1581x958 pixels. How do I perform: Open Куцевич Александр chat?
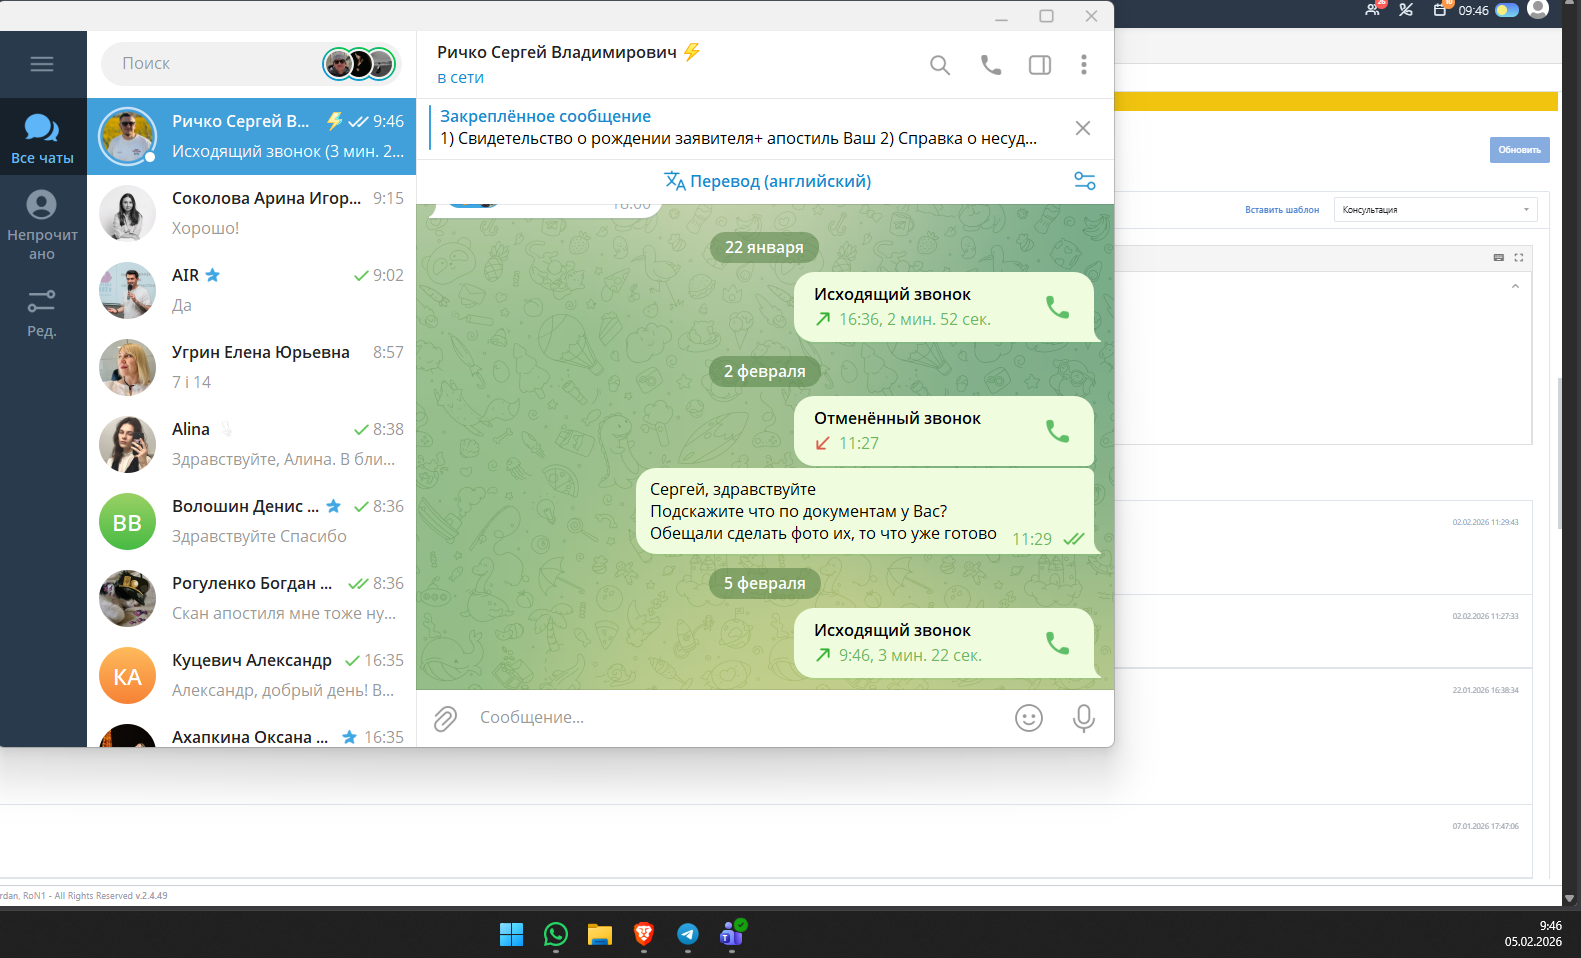(x=251, y=675)
